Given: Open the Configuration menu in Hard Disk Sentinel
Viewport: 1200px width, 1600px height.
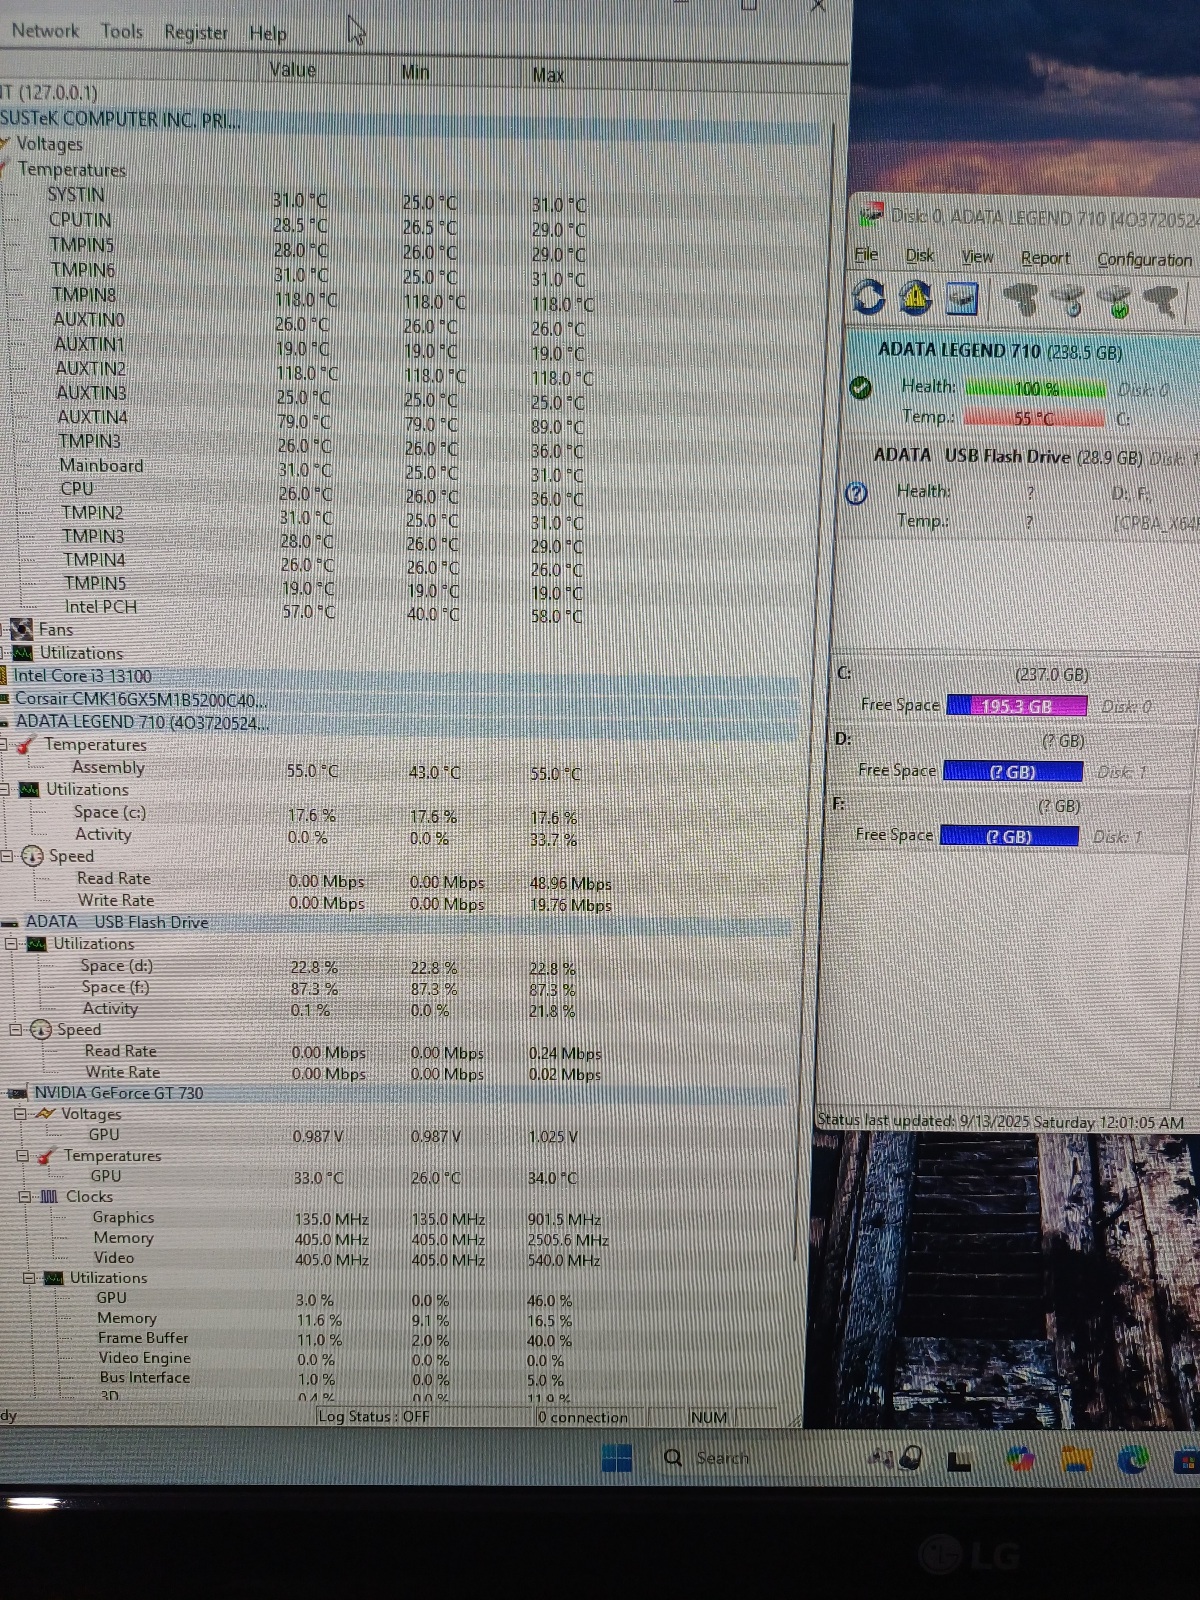Looking at the screenshot, I should (1144, 260).
